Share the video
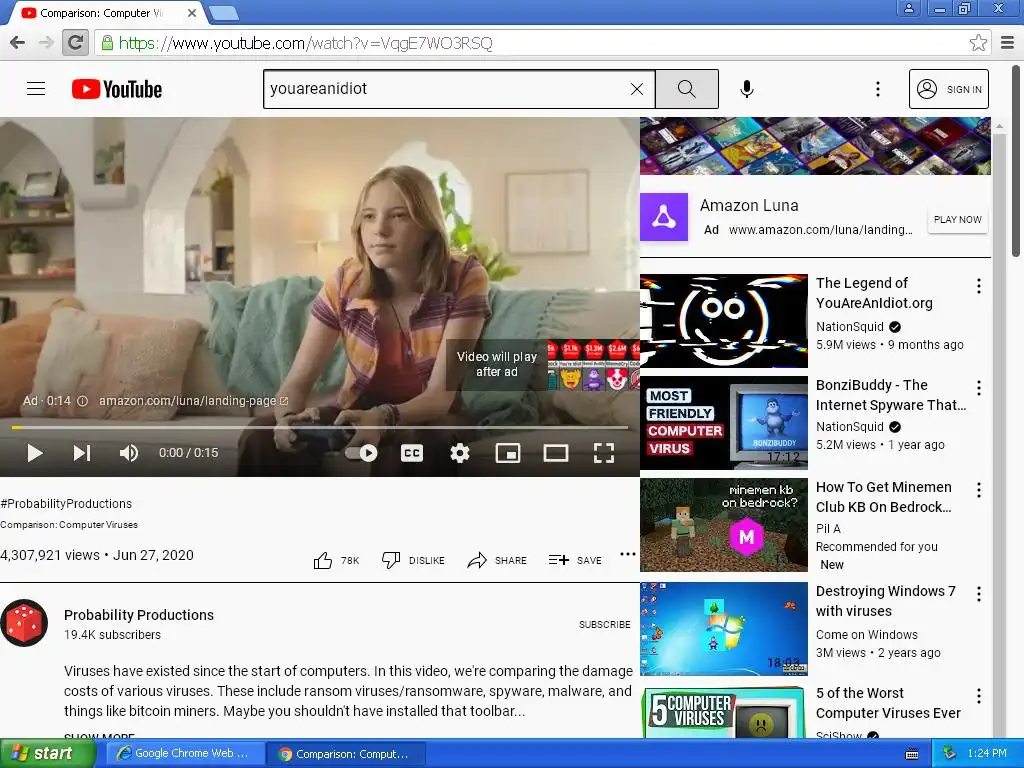The width and height of the screenshot is (1024, 768). [497, 560]
